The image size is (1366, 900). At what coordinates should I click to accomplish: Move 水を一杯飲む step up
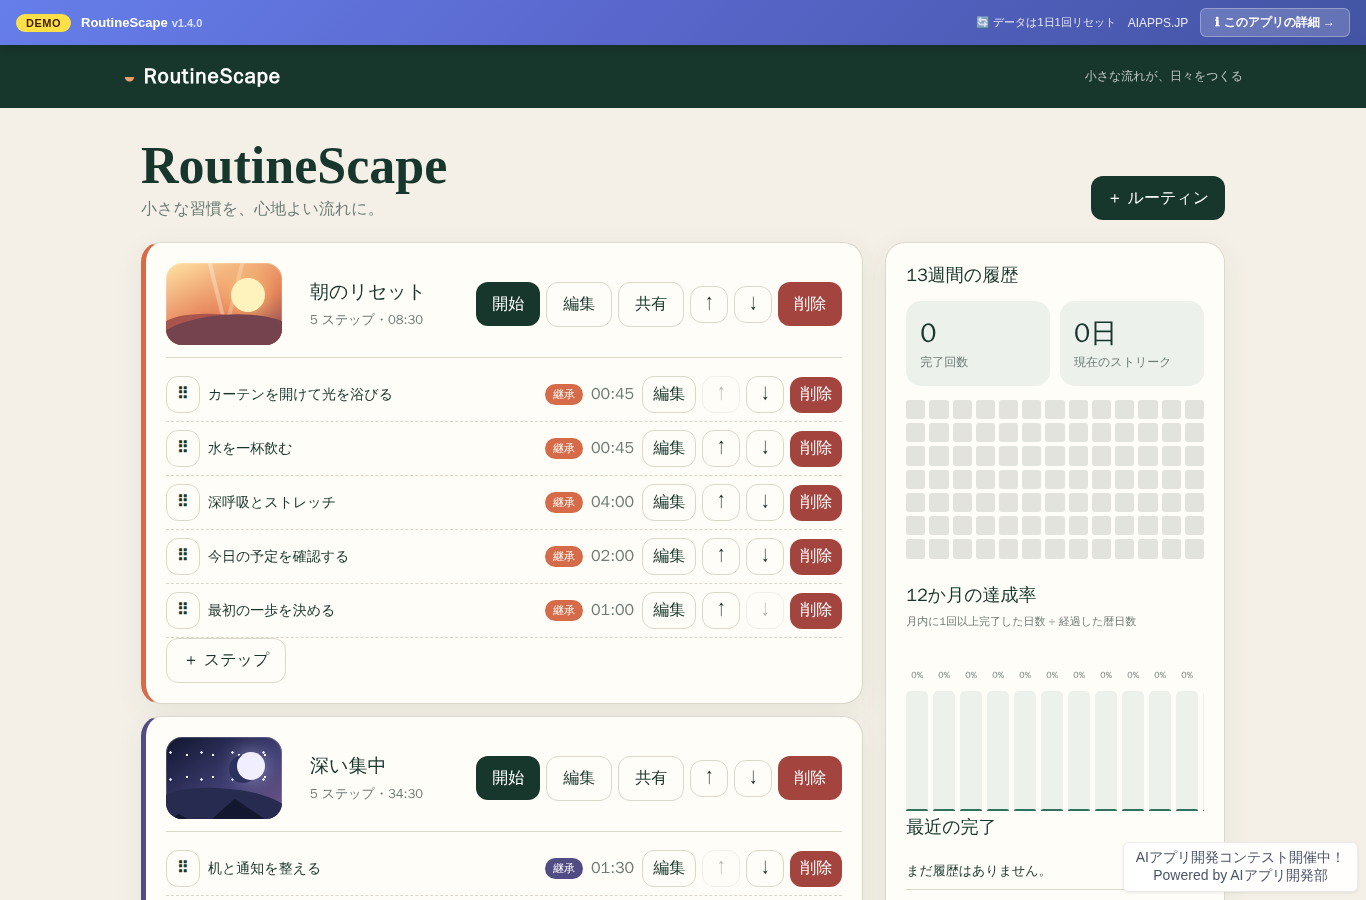coord(721,448)
